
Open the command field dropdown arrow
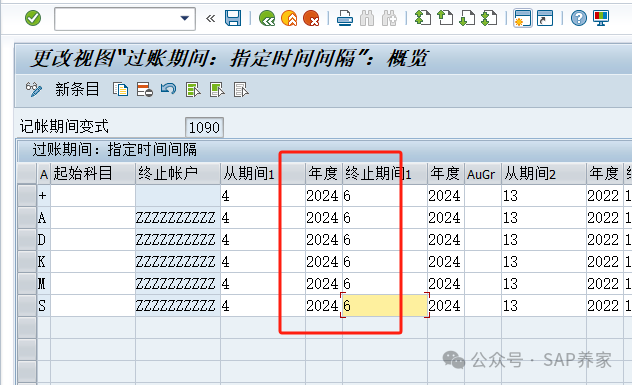click(x=185, y=19)
